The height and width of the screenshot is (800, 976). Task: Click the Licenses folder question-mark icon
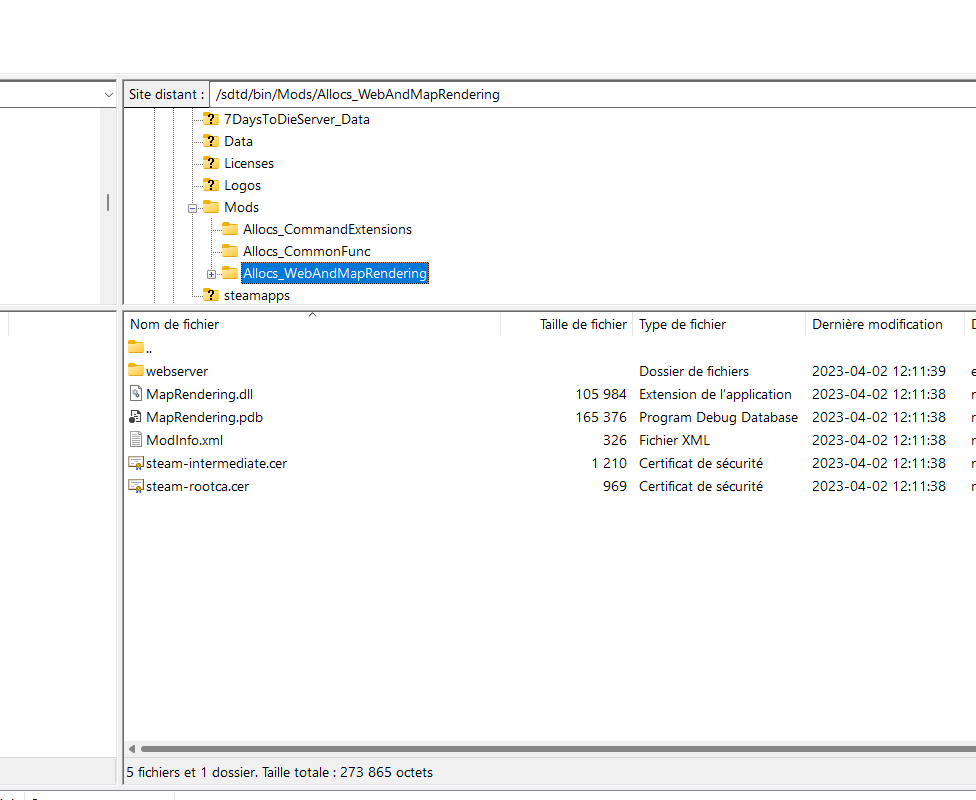pos(211,163)
